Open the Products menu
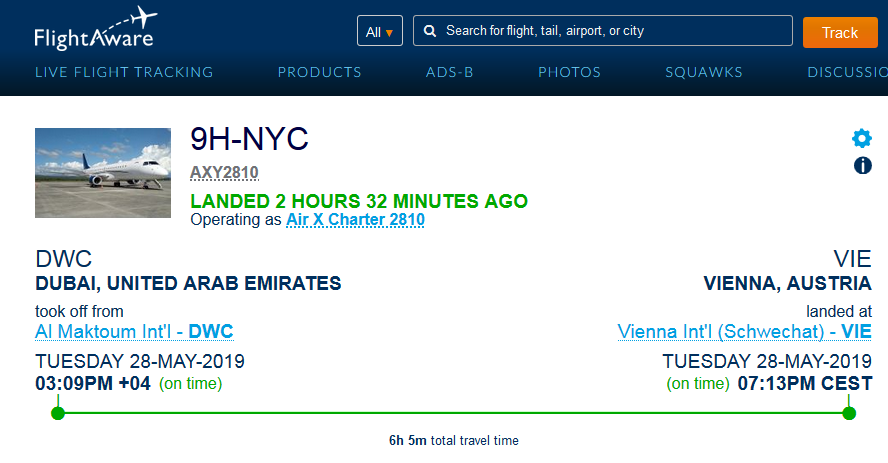The width and height of the screenshot is (888, 463). click(319, 72)
